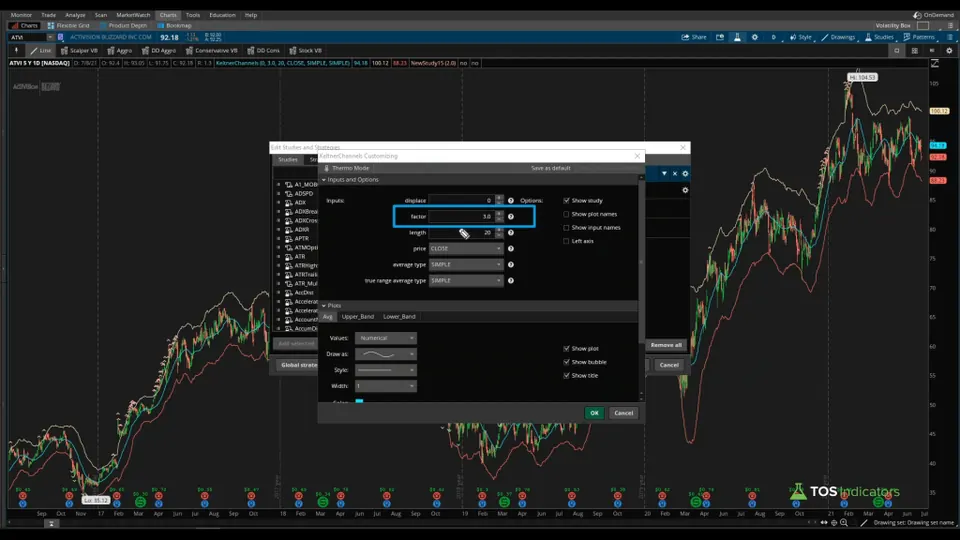Viewport: 960px width, 540px height.
Task: Enable Show input names checkbox
Action: coord(566,228)
